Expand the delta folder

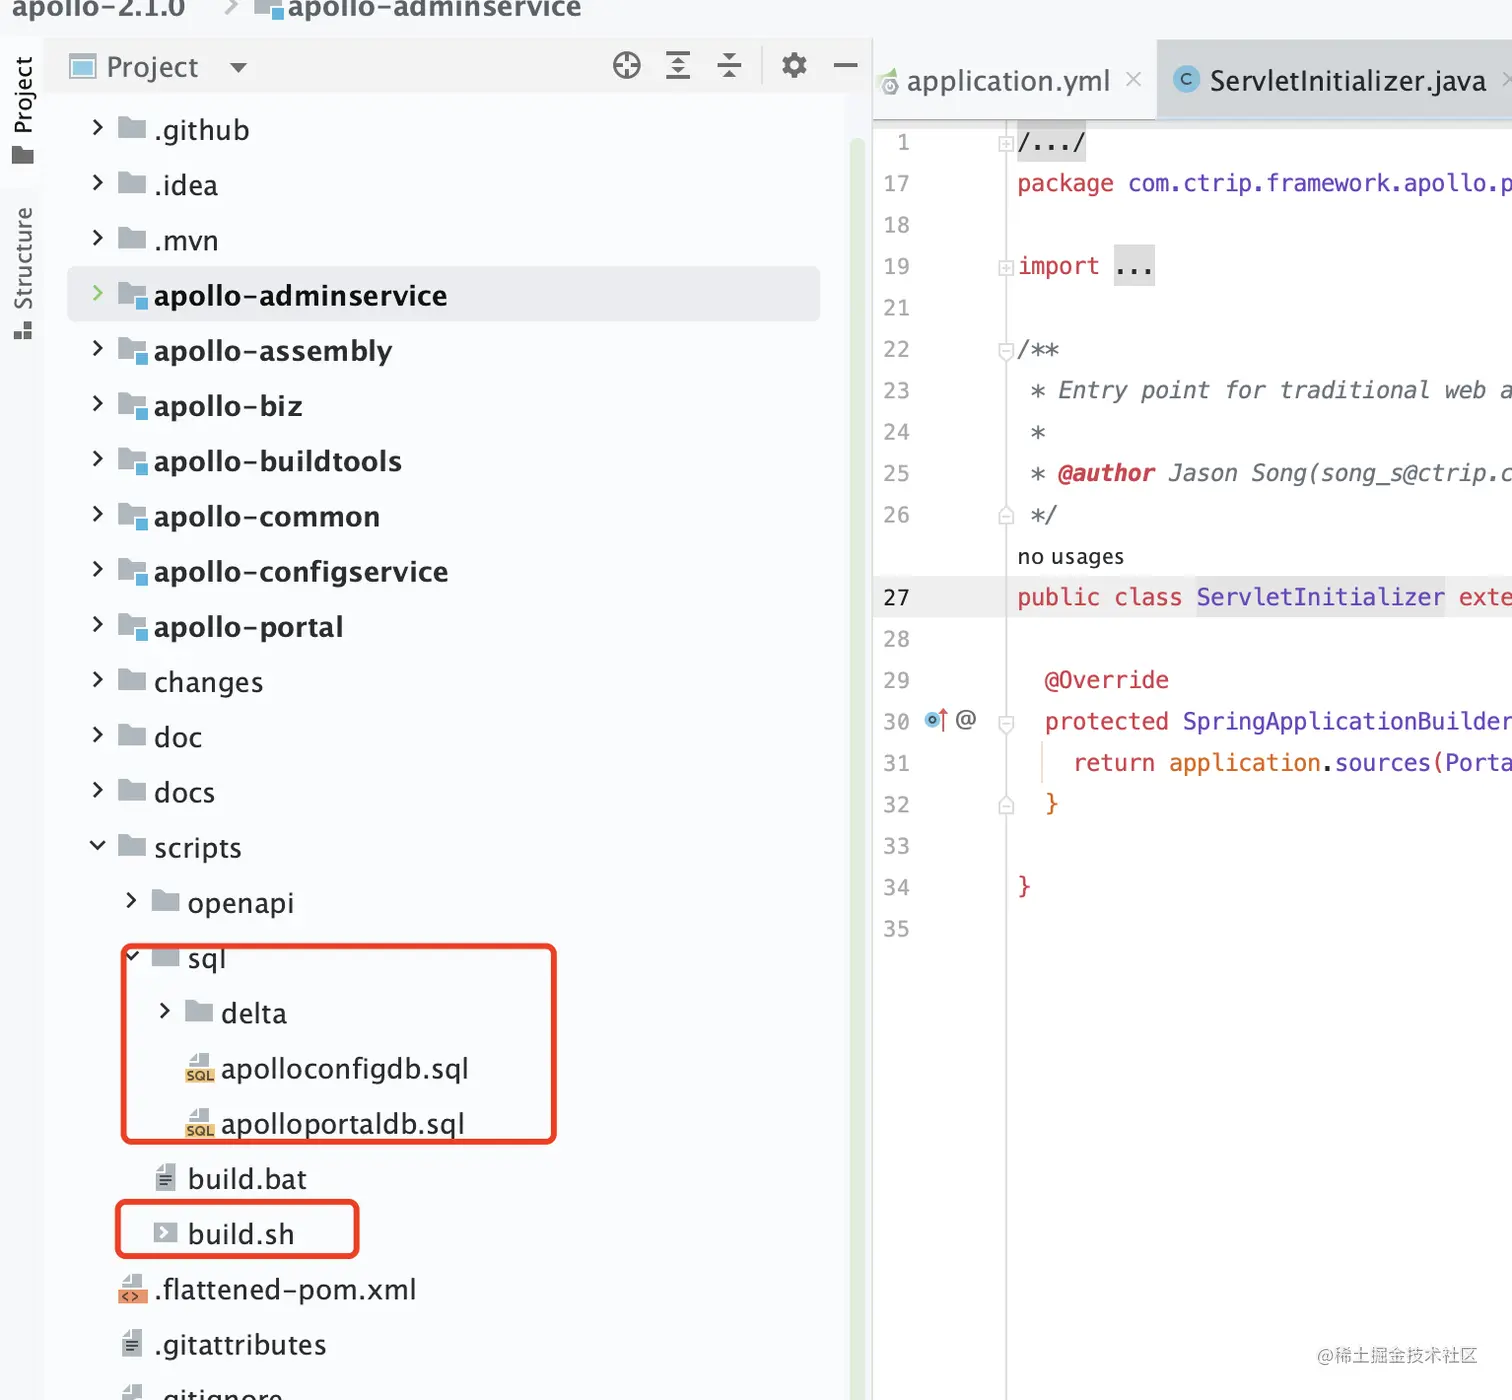click(x=165, y=1011)
